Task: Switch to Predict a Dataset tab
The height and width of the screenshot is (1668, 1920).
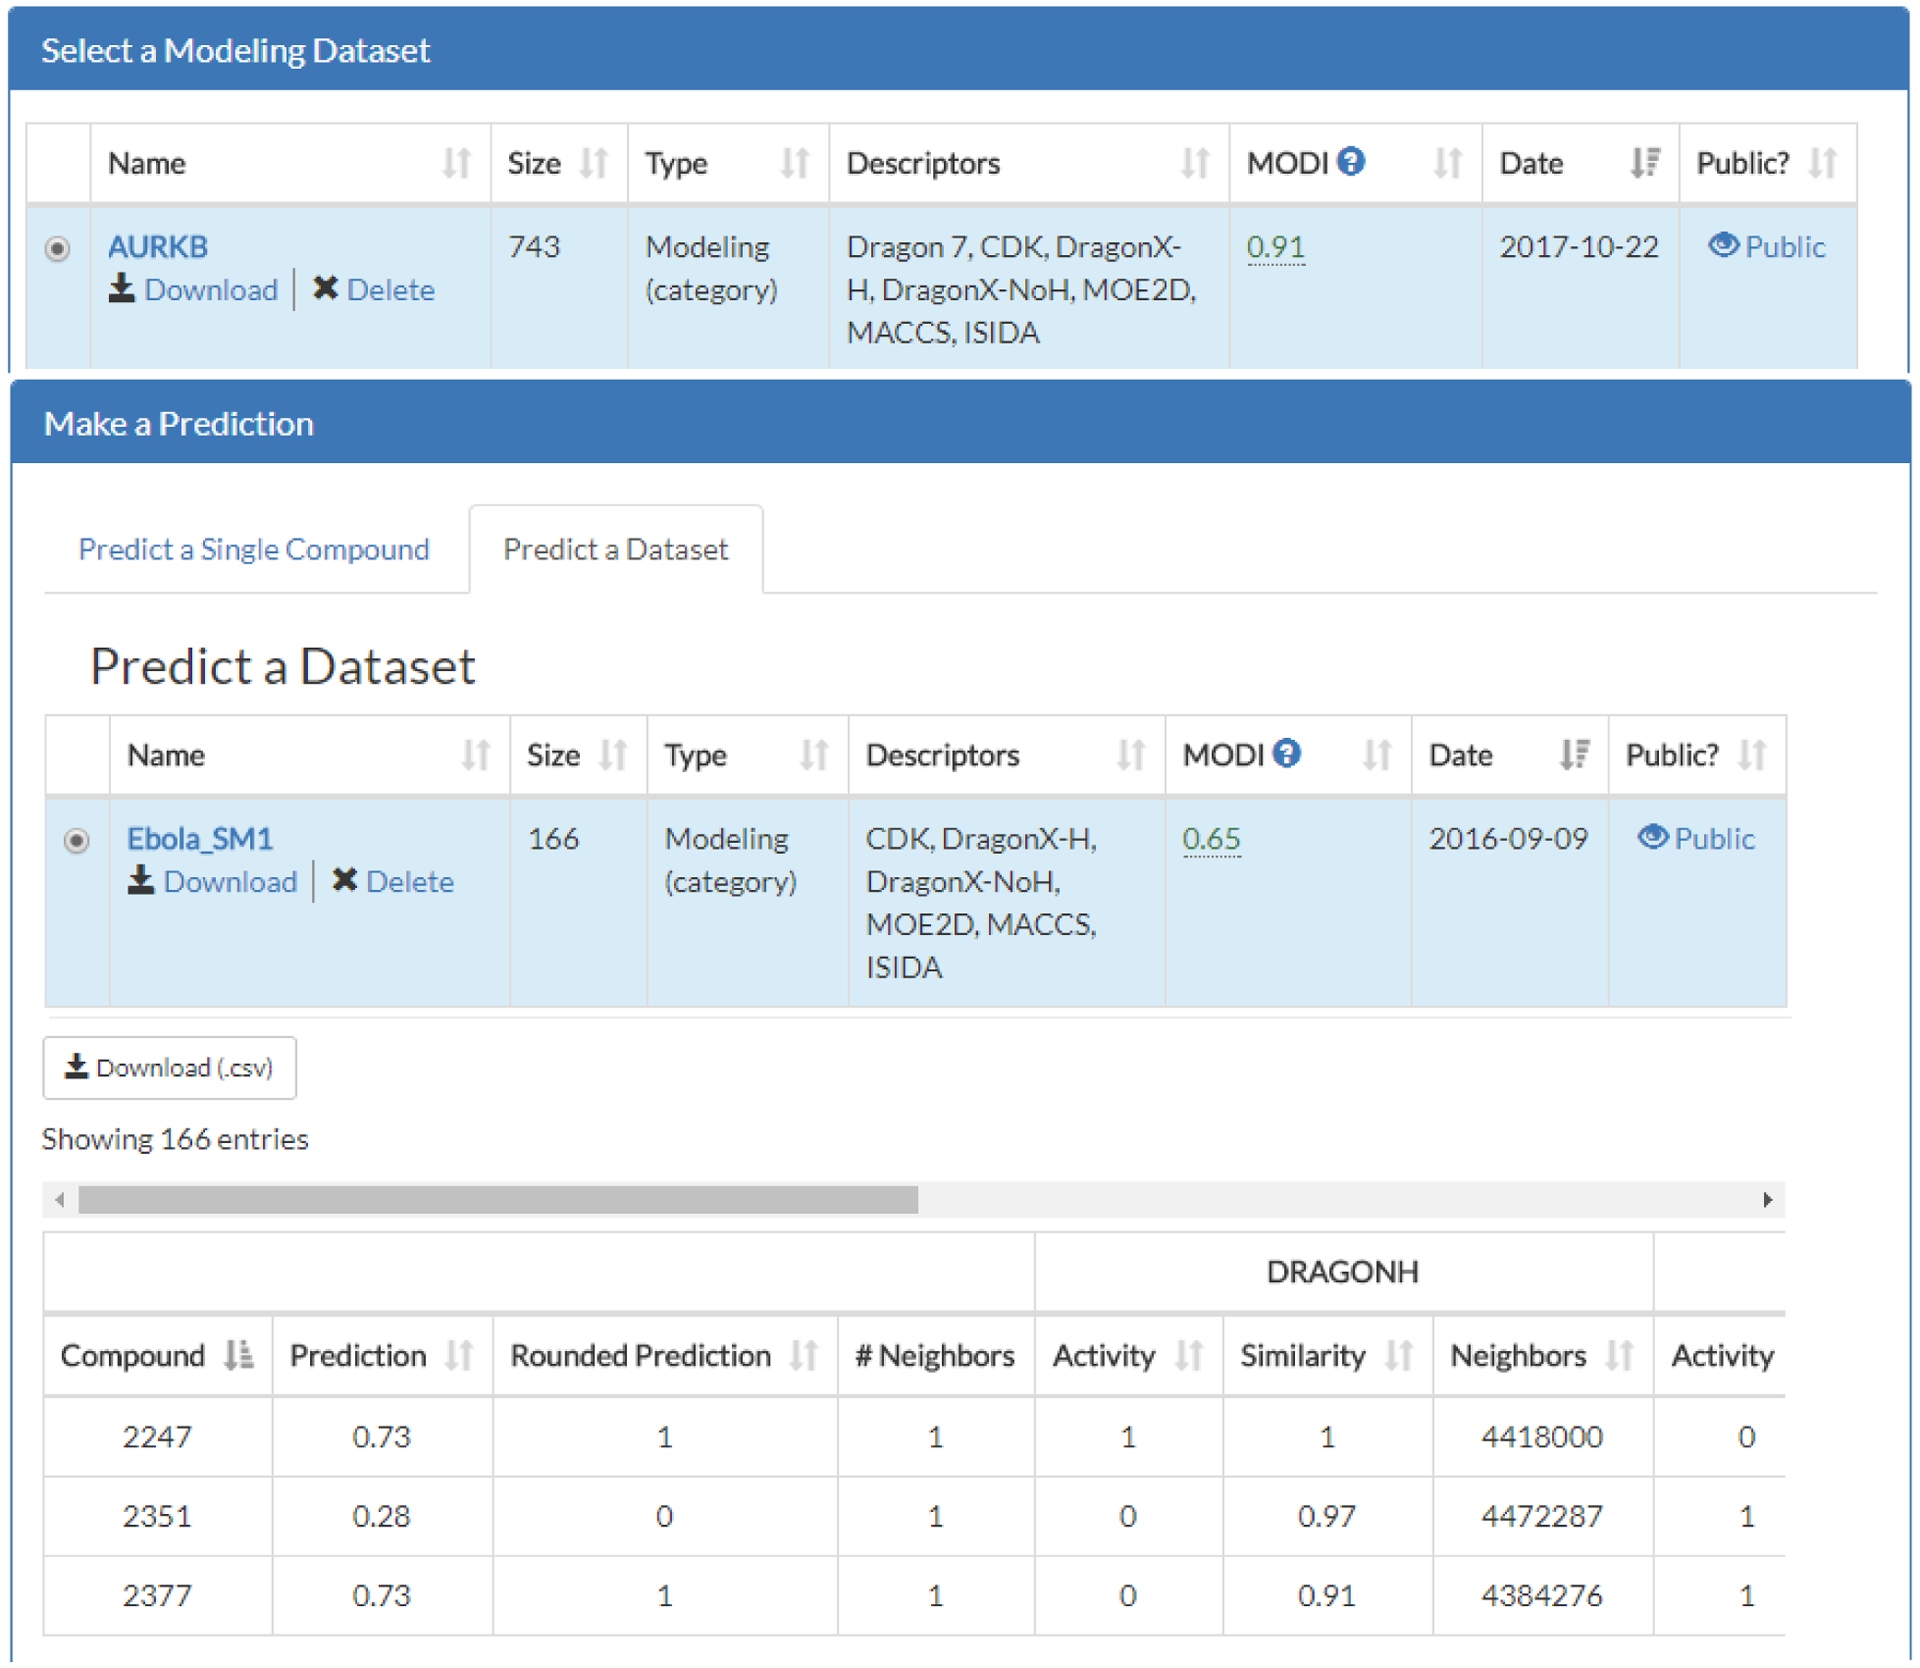Action: (616, 549)
